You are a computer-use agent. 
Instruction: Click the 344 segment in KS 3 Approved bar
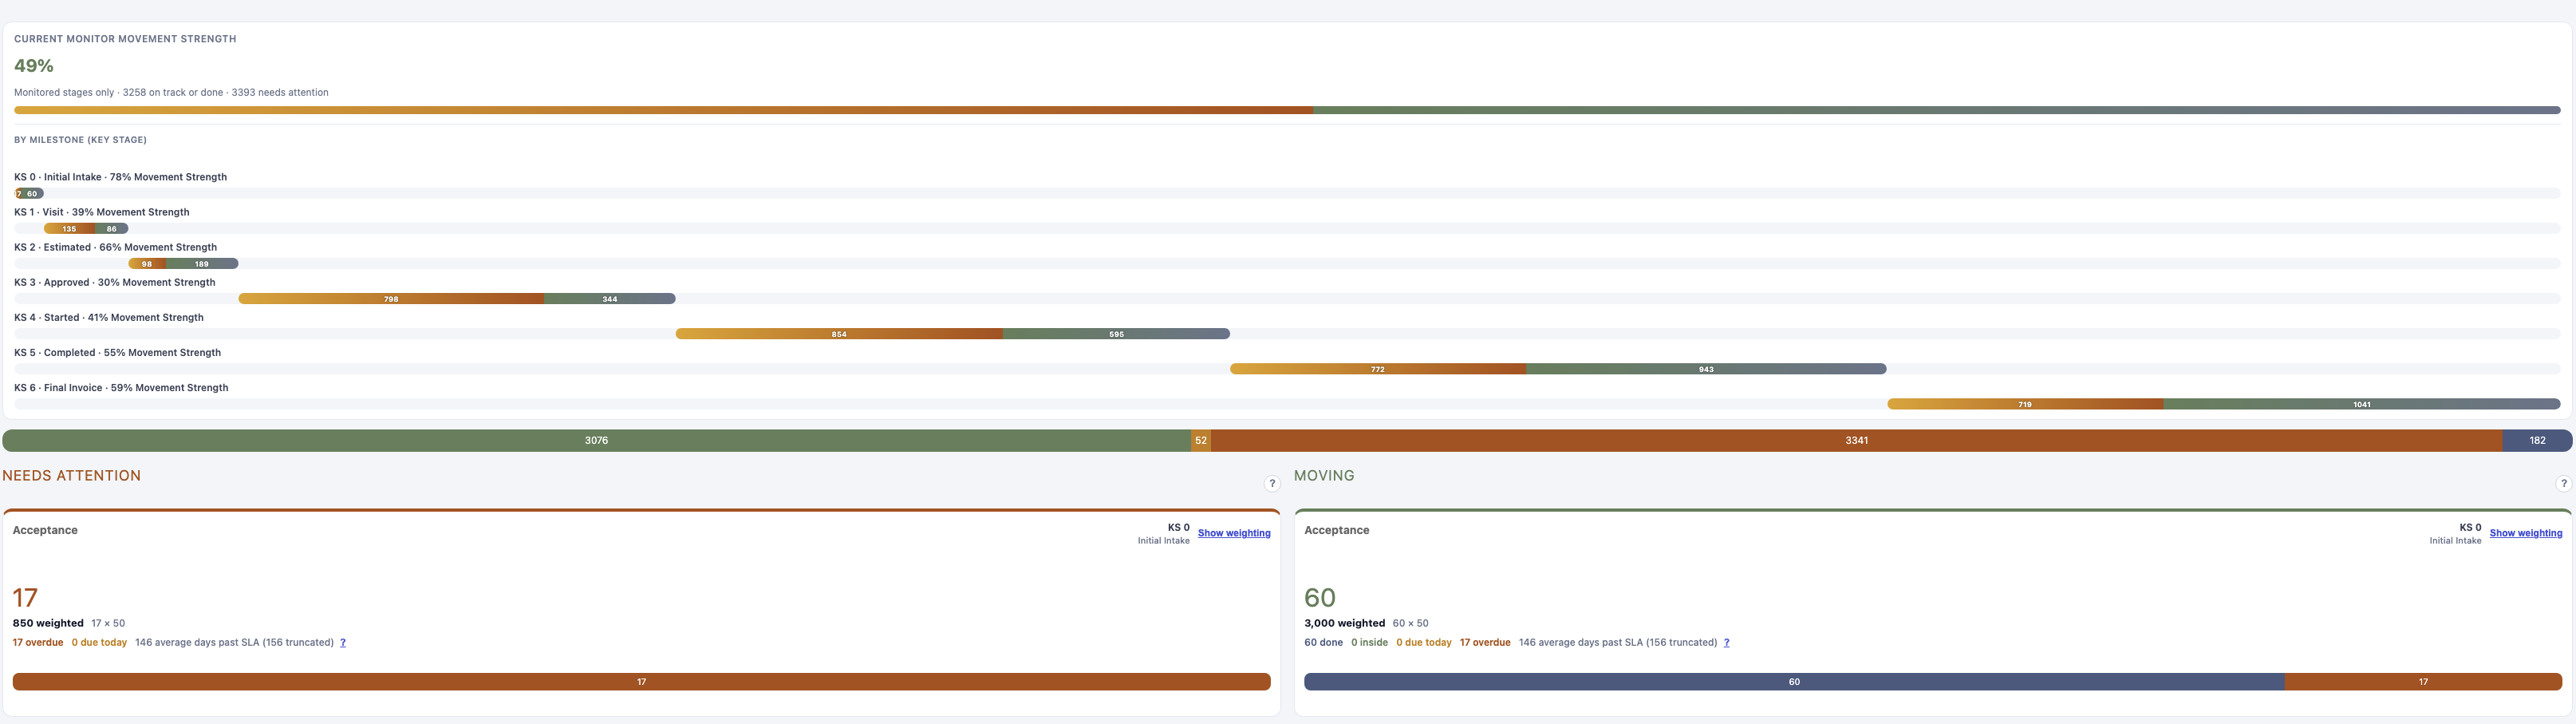(x=610, y=299)
